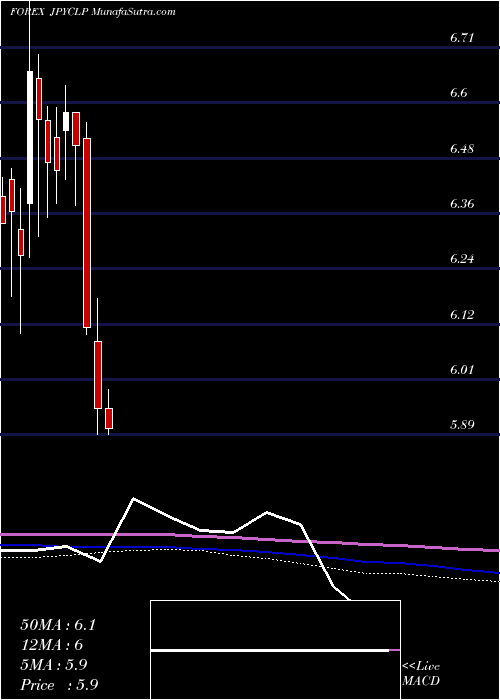
Task: Click the last small red candlestick near 5.89
Action: (x=109, y=418)
